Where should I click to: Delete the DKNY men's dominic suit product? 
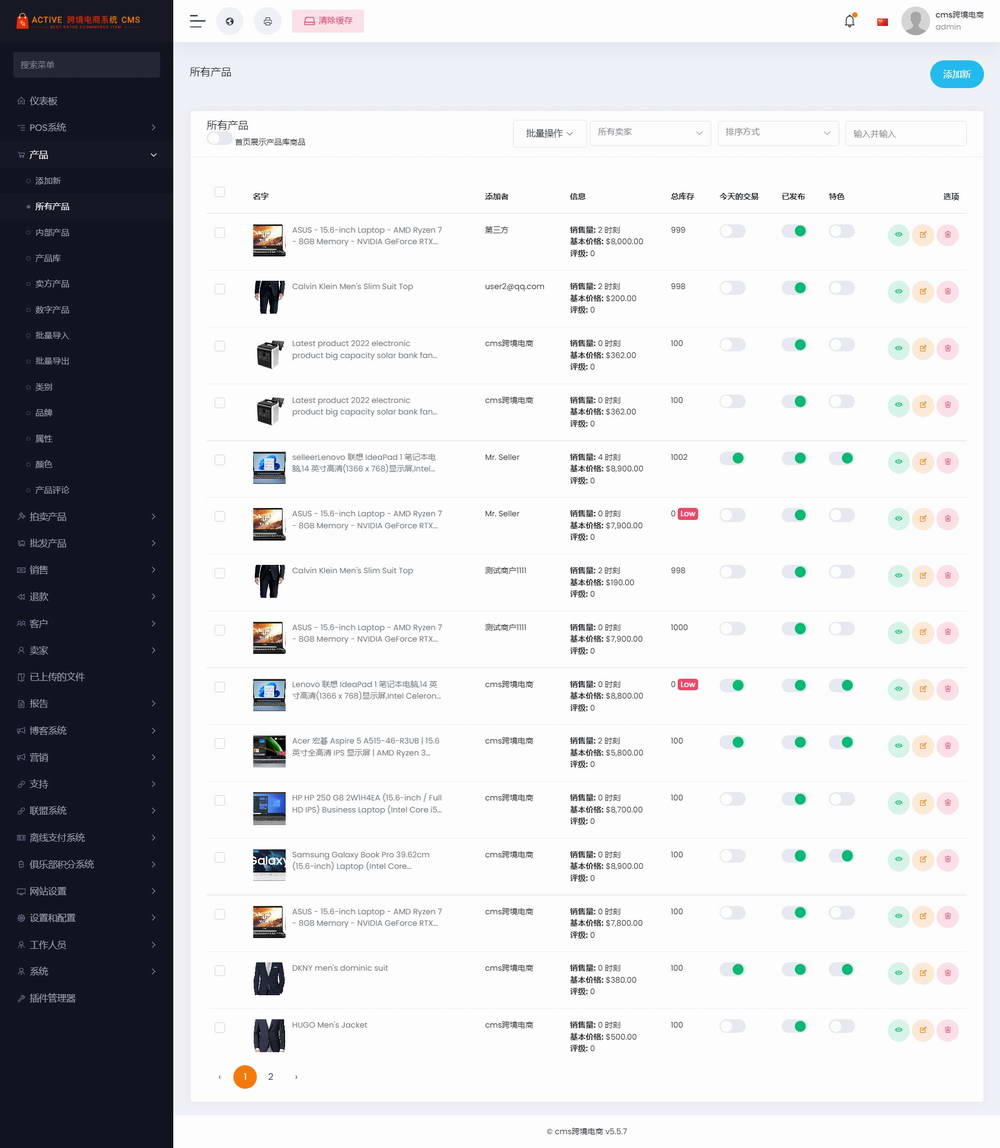coord(948,973)
